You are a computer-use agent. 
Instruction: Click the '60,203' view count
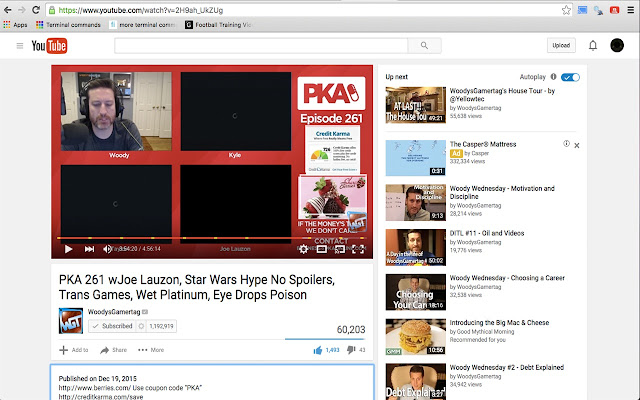[351, 329]
